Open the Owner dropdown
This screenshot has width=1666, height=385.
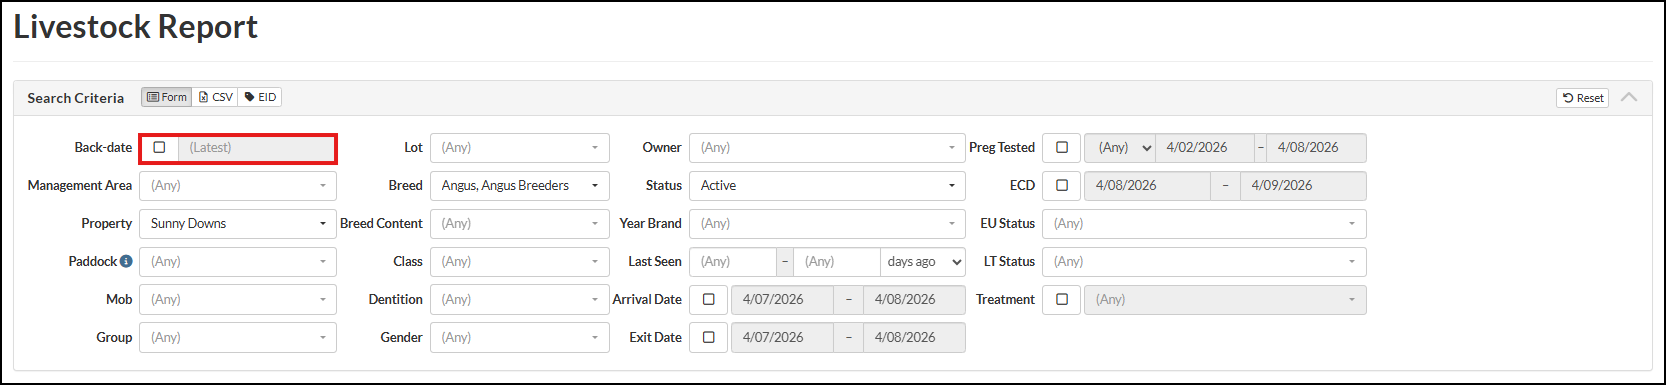[828, 147]
